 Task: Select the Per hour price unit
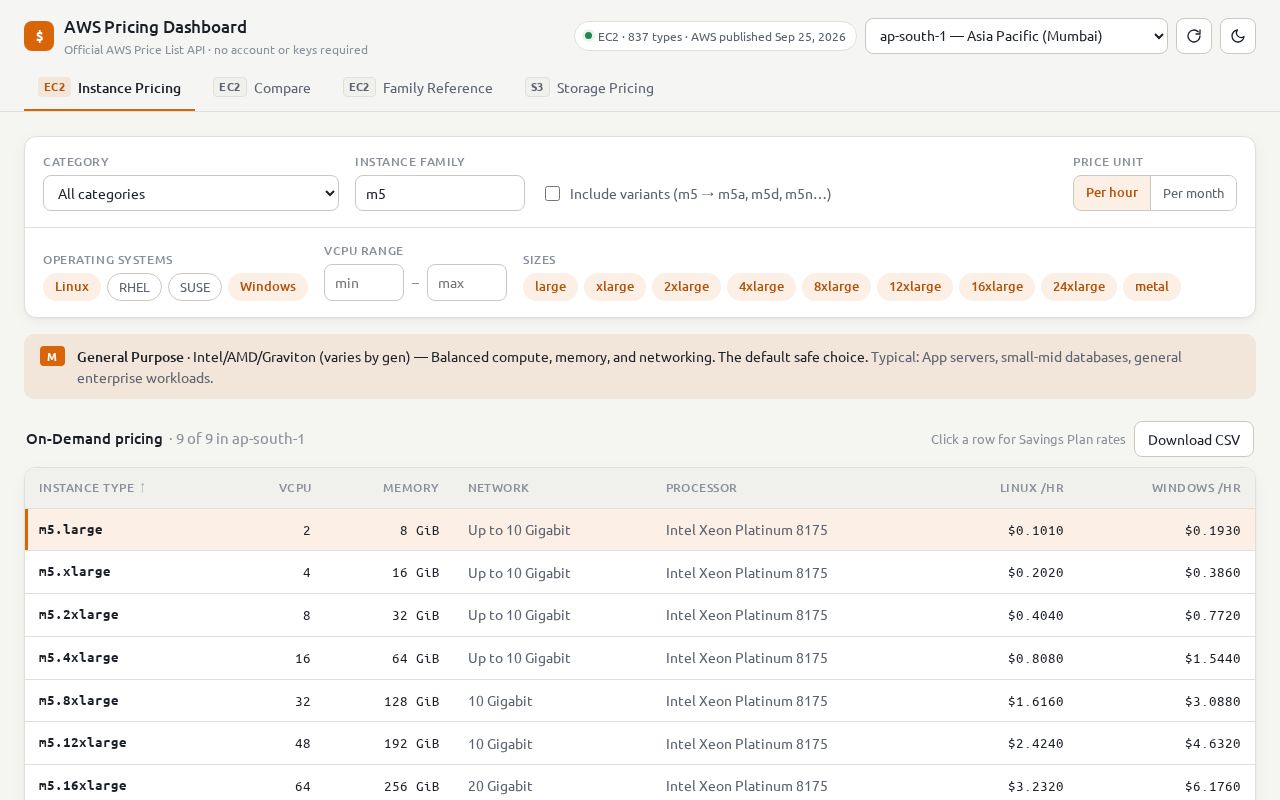1112,193
